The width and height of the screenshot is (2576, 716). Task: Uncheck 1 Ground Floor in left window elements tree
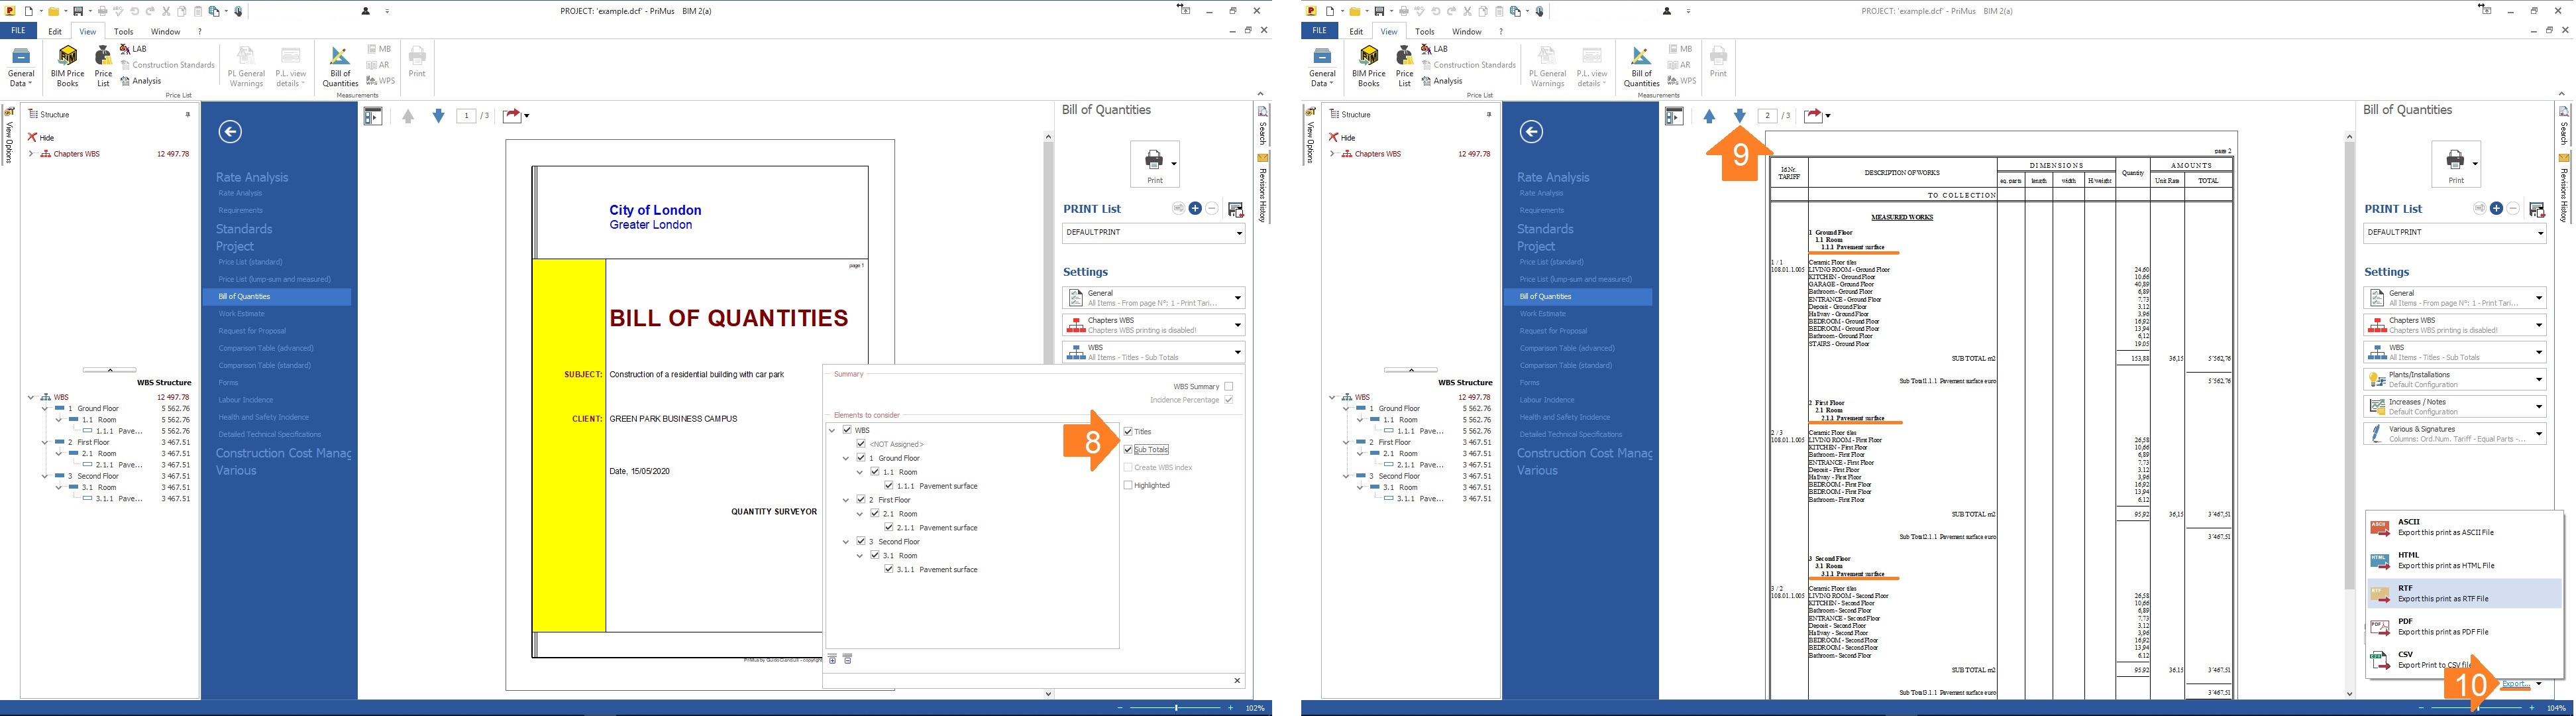pyautogui.click(x=861, y=457)
